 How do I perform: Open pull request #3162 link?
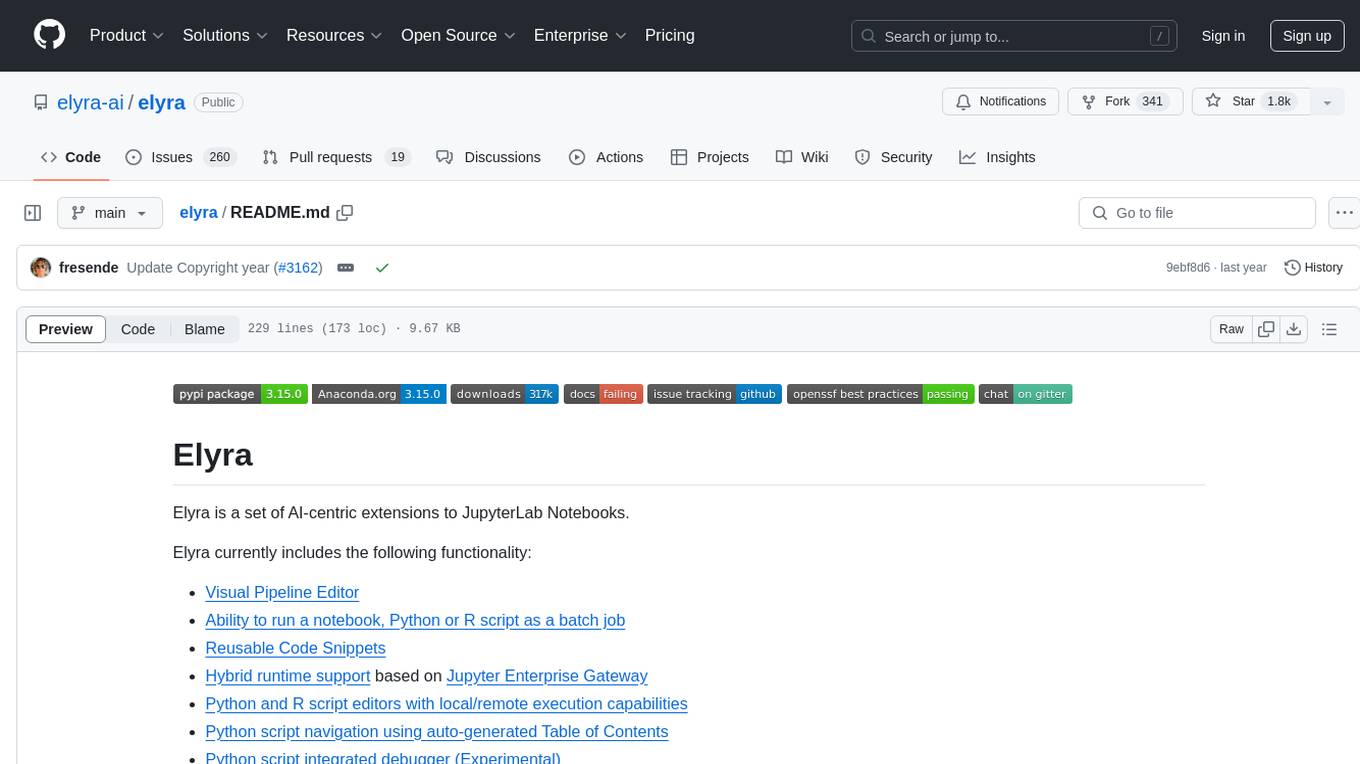(x=298, y=268)
